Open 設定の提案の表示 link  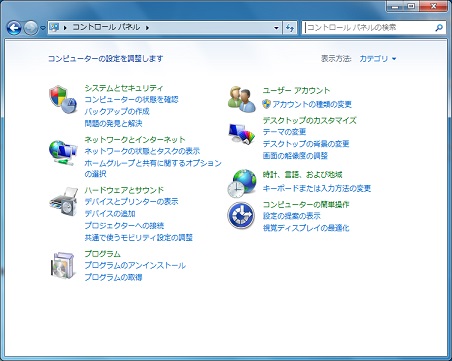click(x=292, y=216)
